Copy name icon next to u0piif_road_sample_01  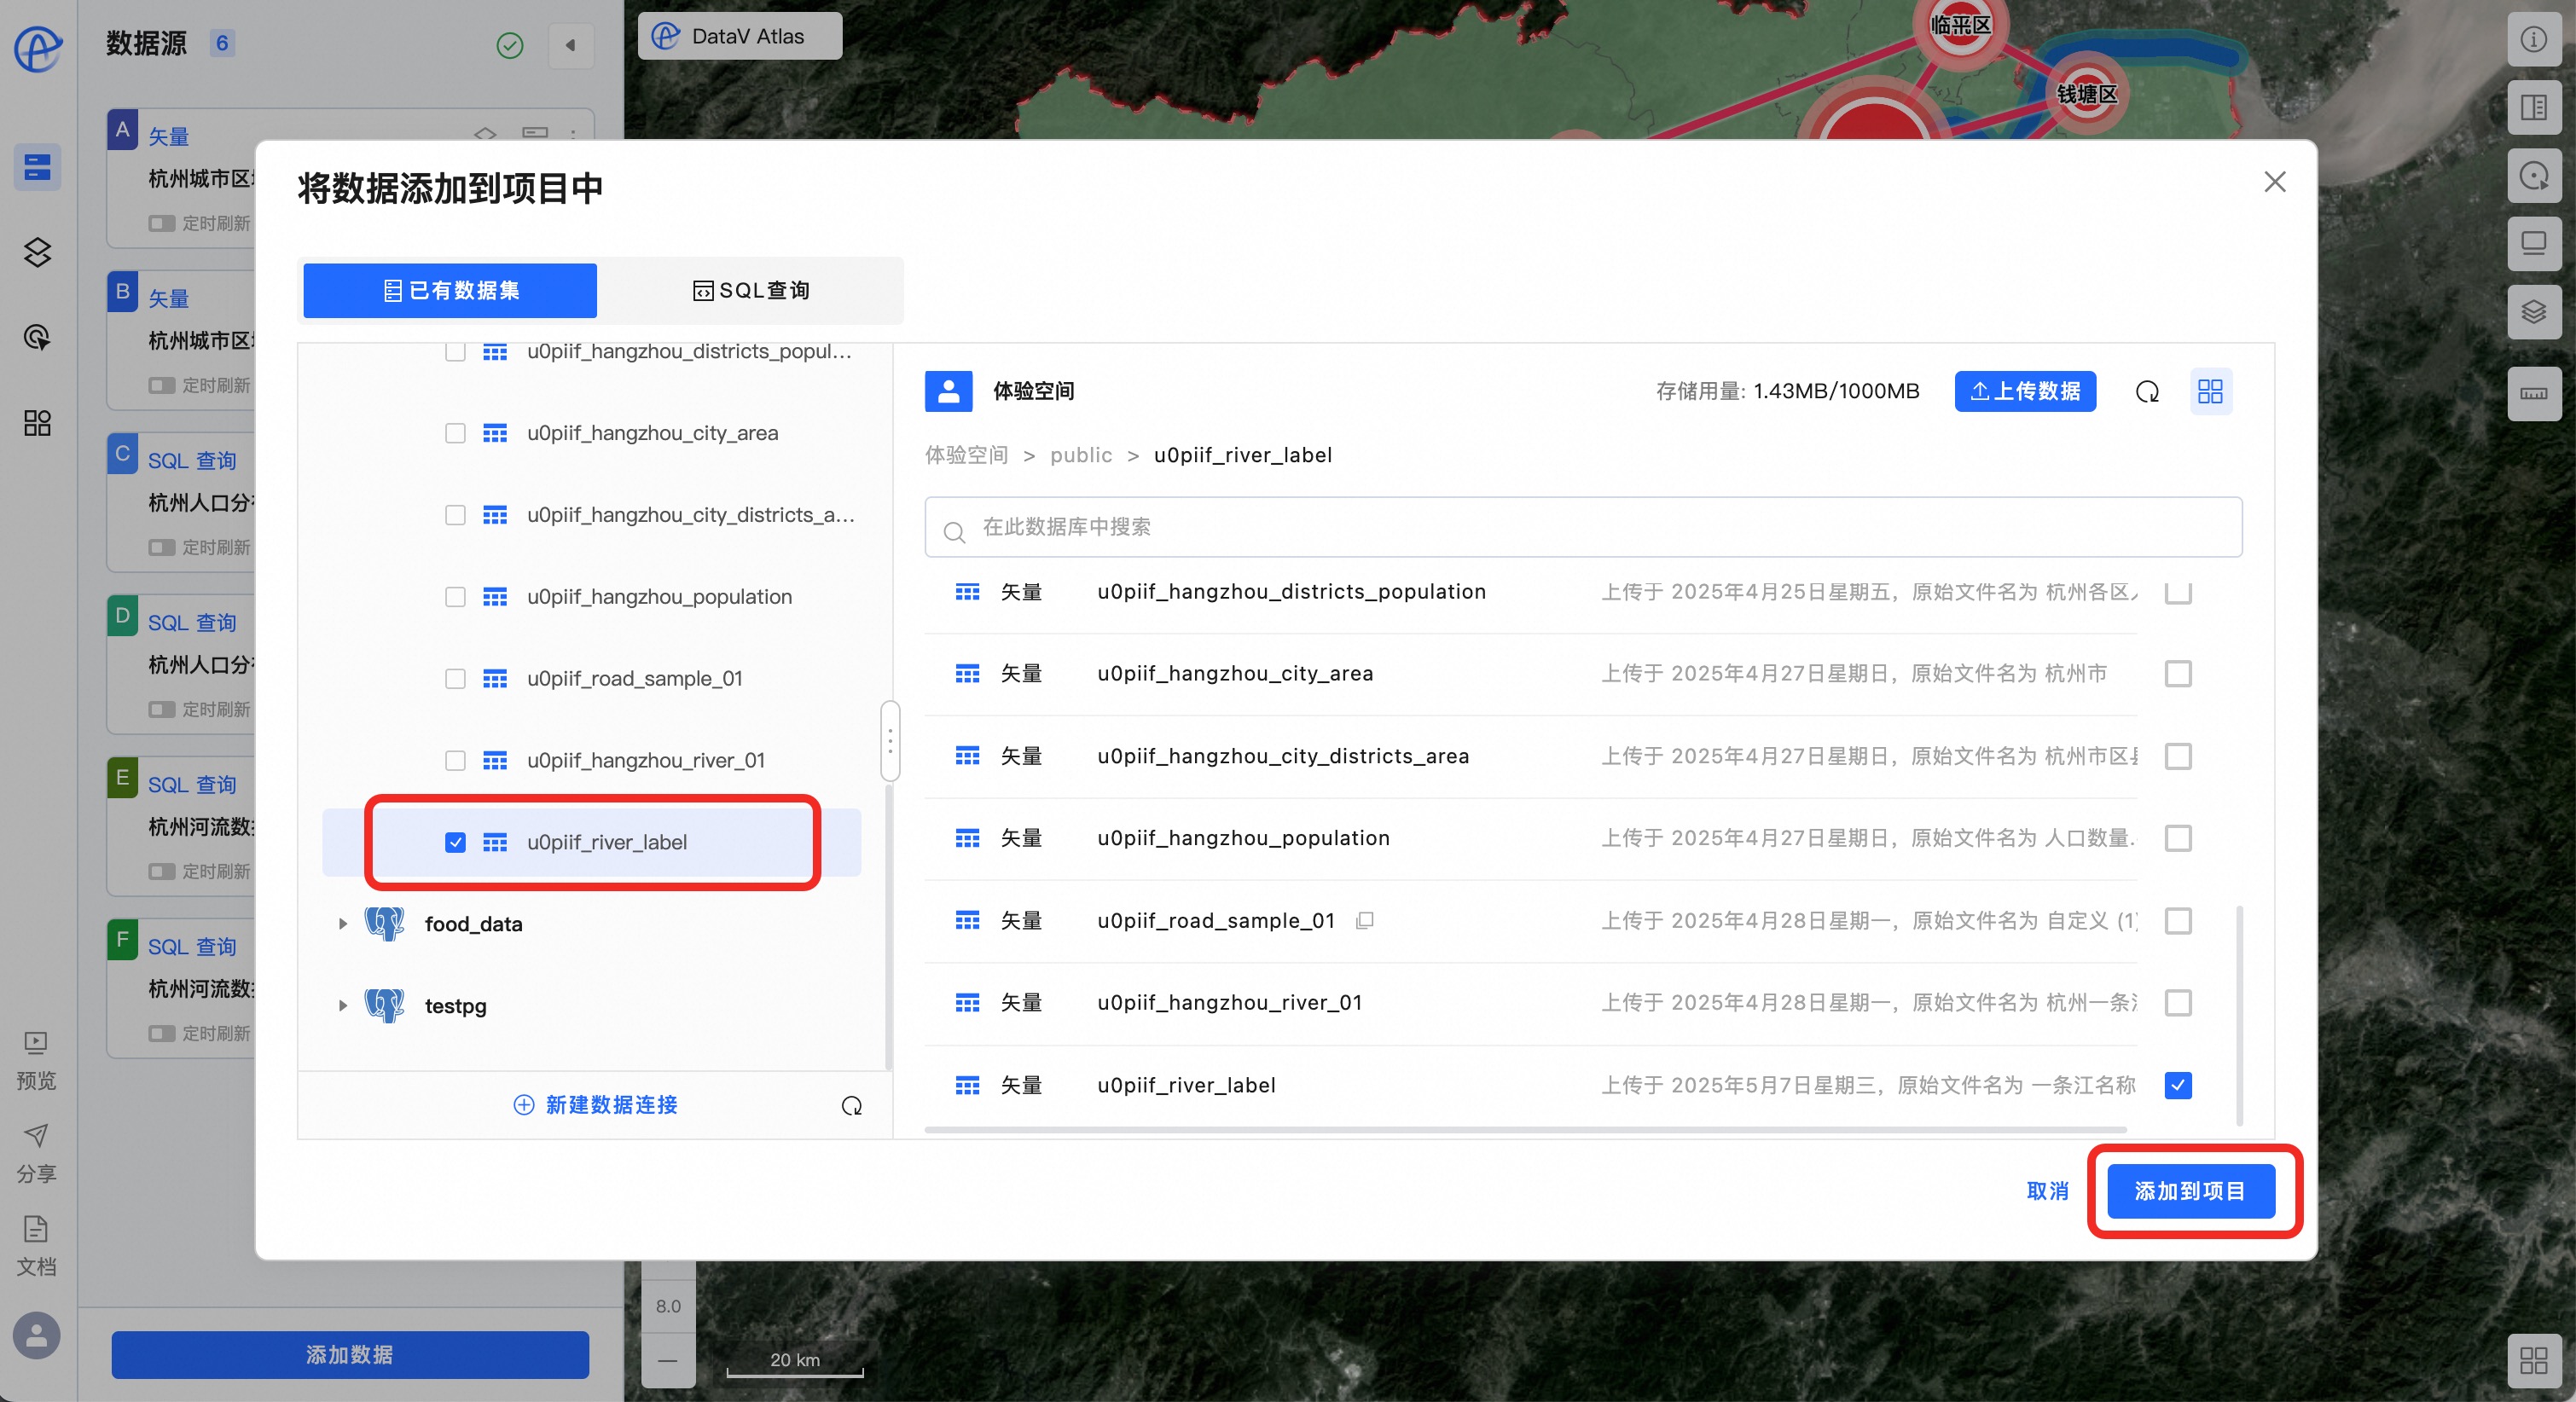1364,920
